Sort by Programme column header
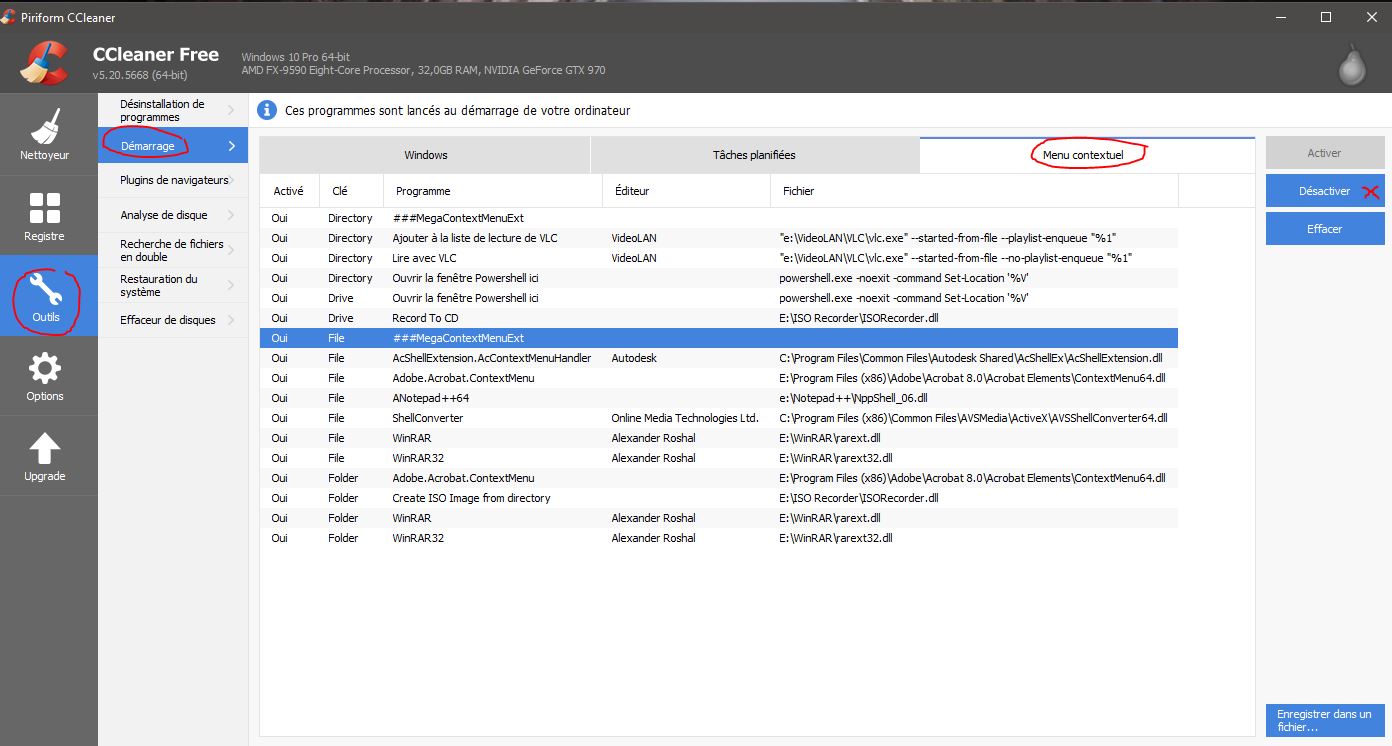This screenshot has width=1392, height=746. click(493, 191)
